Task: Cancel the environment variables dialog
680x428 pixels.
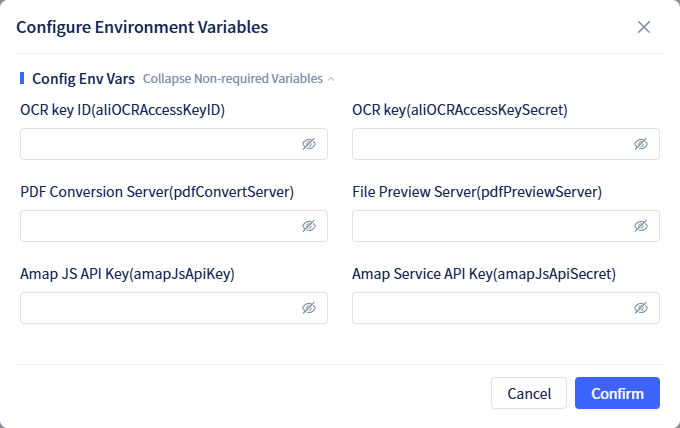Action: [529, 393]
